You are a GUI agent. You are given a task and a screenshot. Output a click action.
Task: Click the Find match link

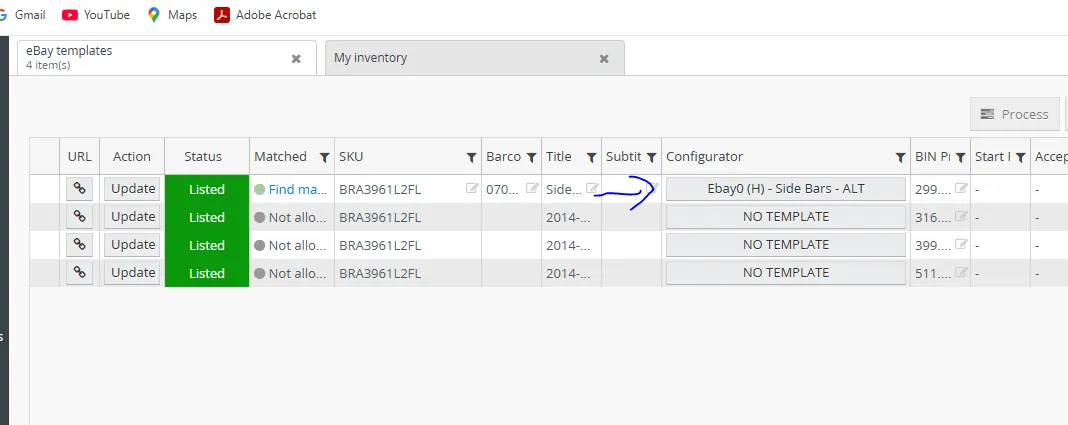[x=298, y=189]
